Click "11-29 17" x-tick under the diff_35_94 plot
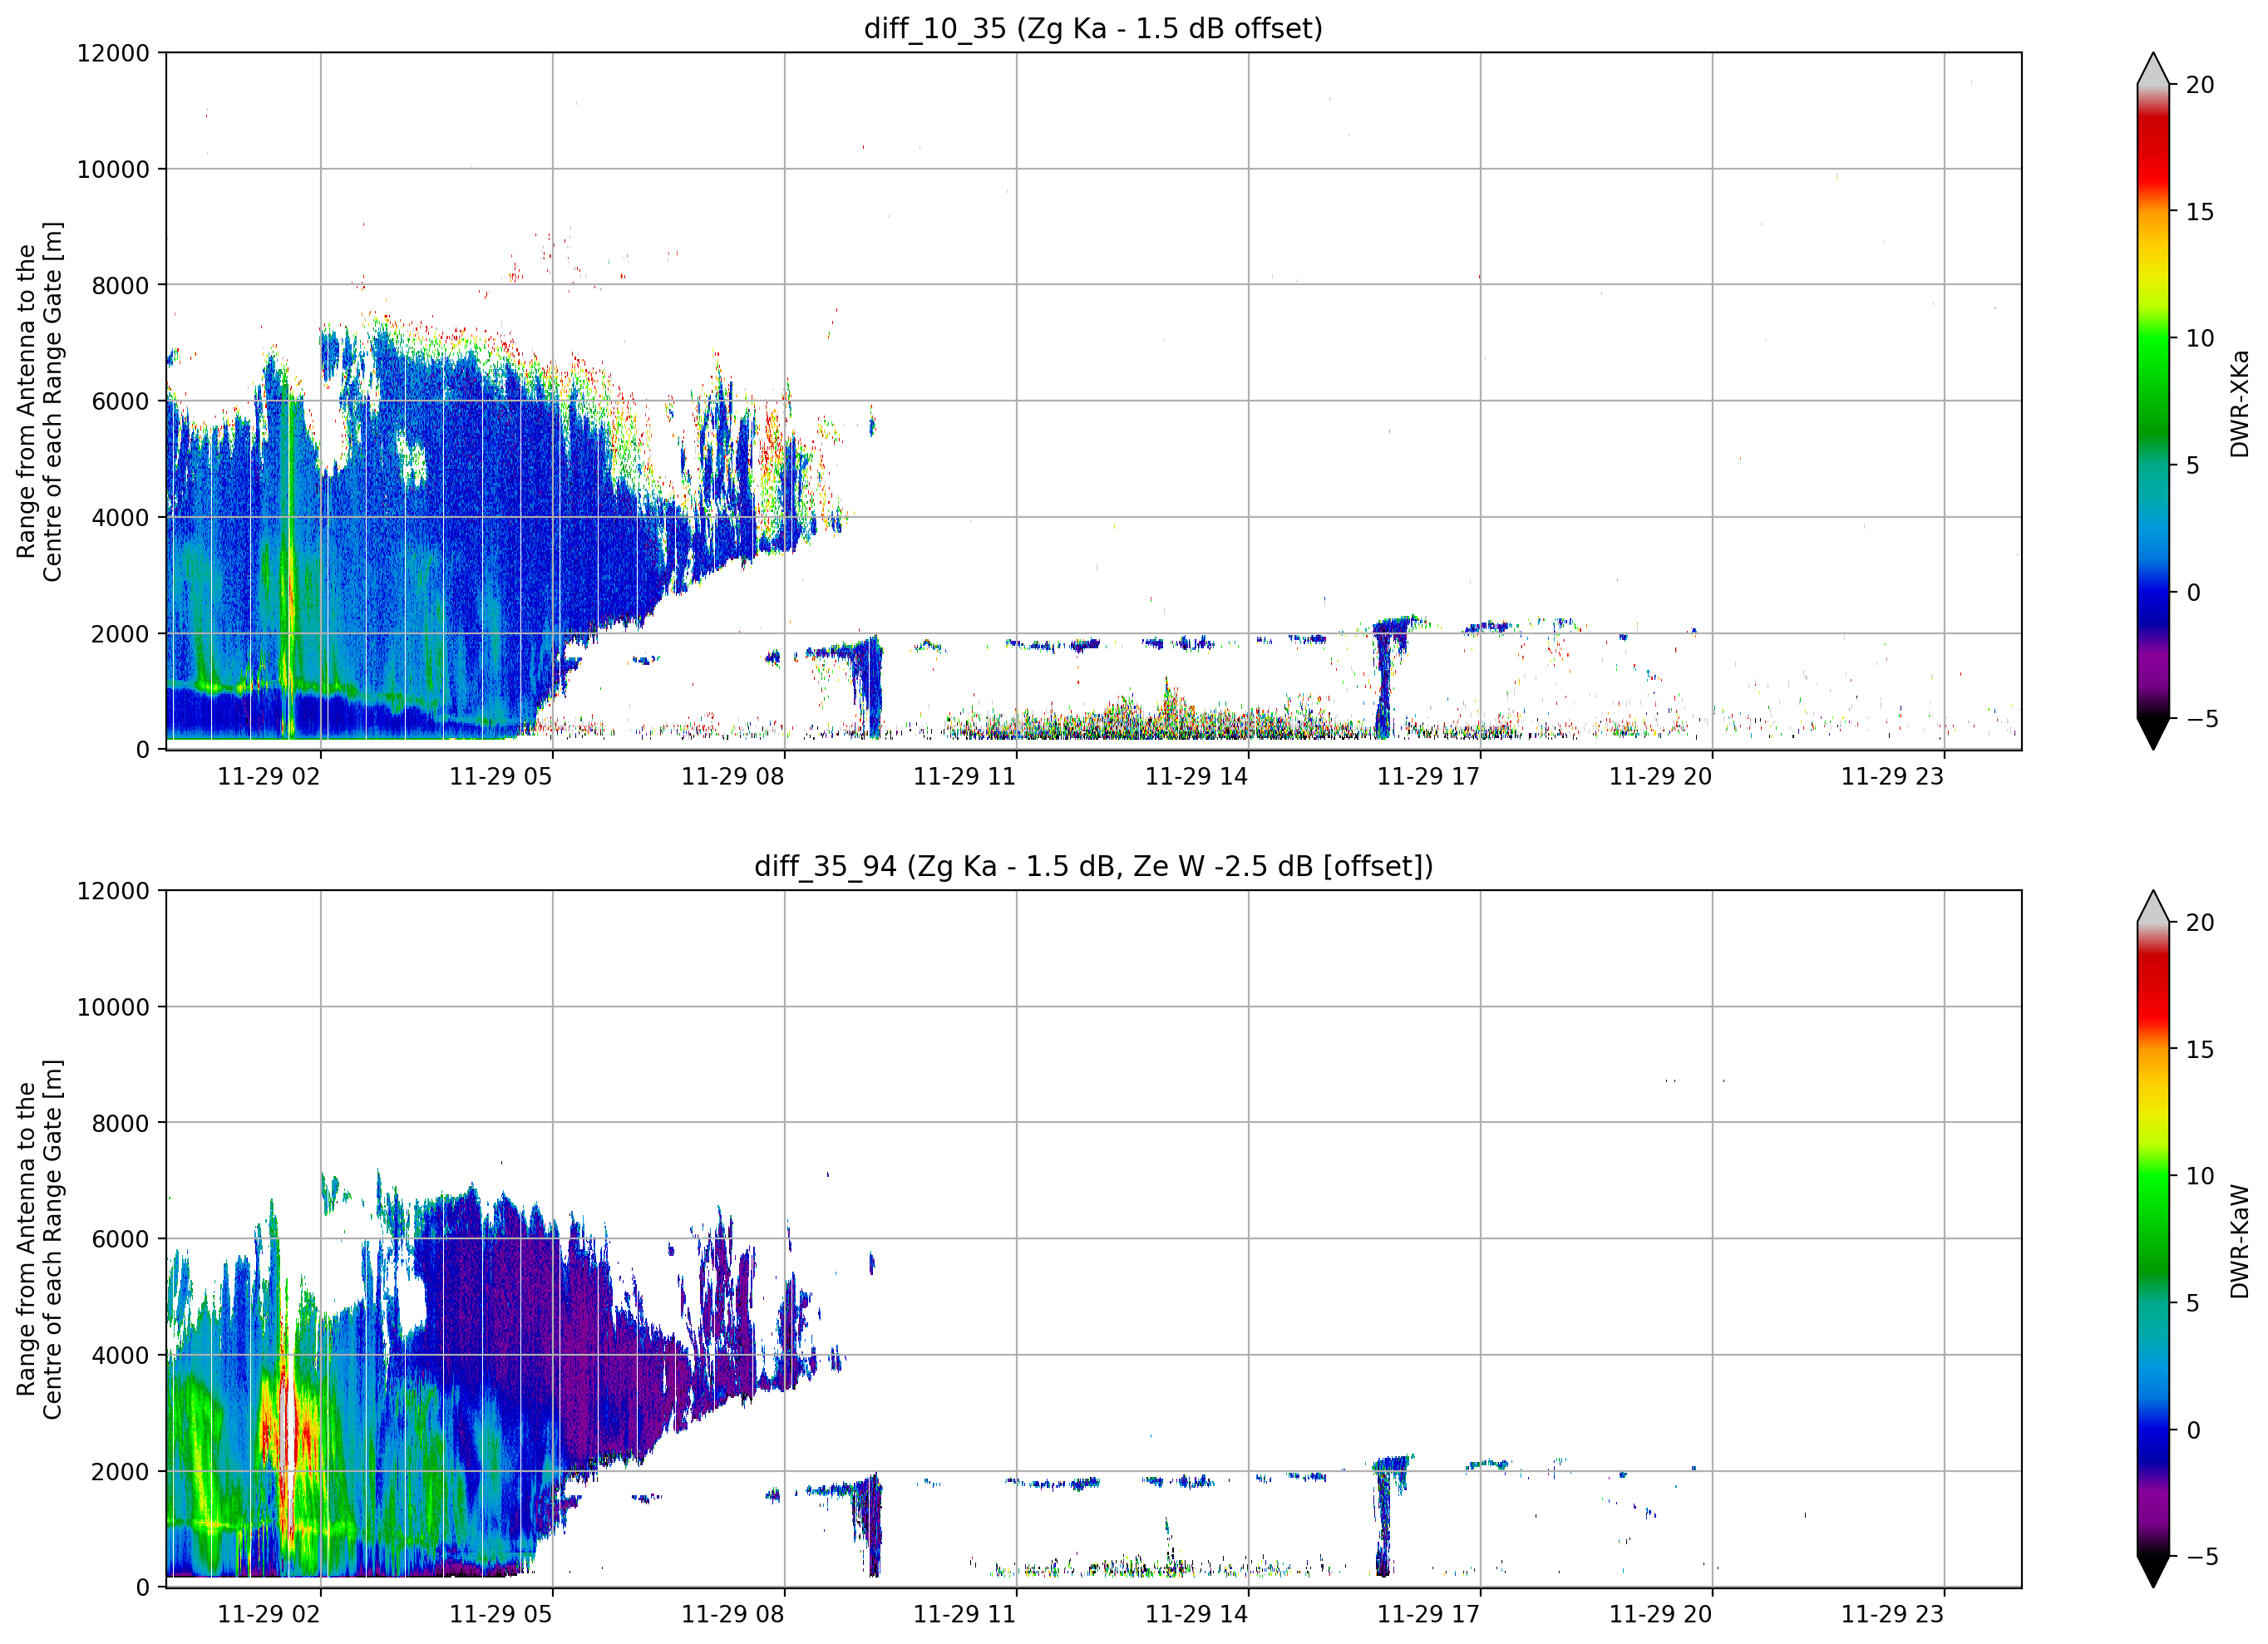This screenshot has height=1644, width=2268. point(1429,1614)
